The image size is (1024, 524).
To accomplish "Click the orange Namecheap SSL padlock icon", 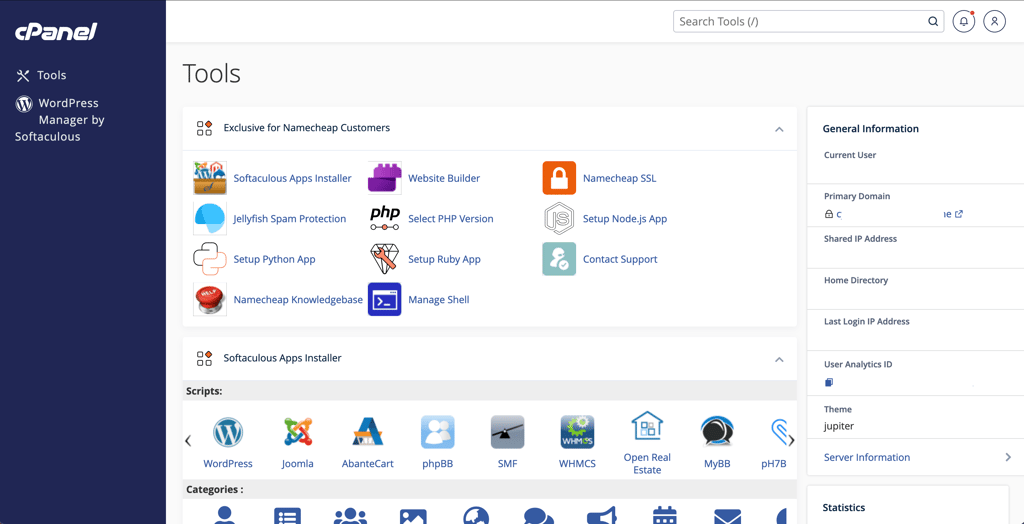I will pyautogui.click(x=559, y=178).
